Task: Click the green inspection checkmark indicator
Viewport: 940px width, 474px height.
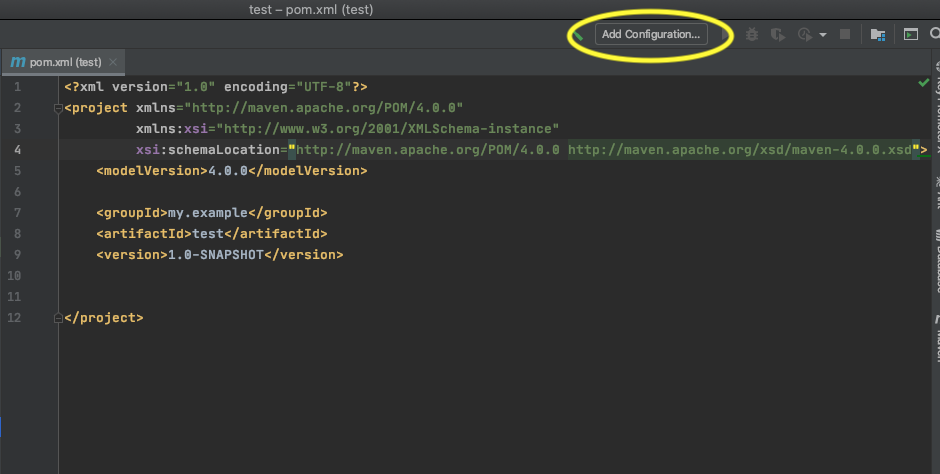Action: (x=924, y=83)
